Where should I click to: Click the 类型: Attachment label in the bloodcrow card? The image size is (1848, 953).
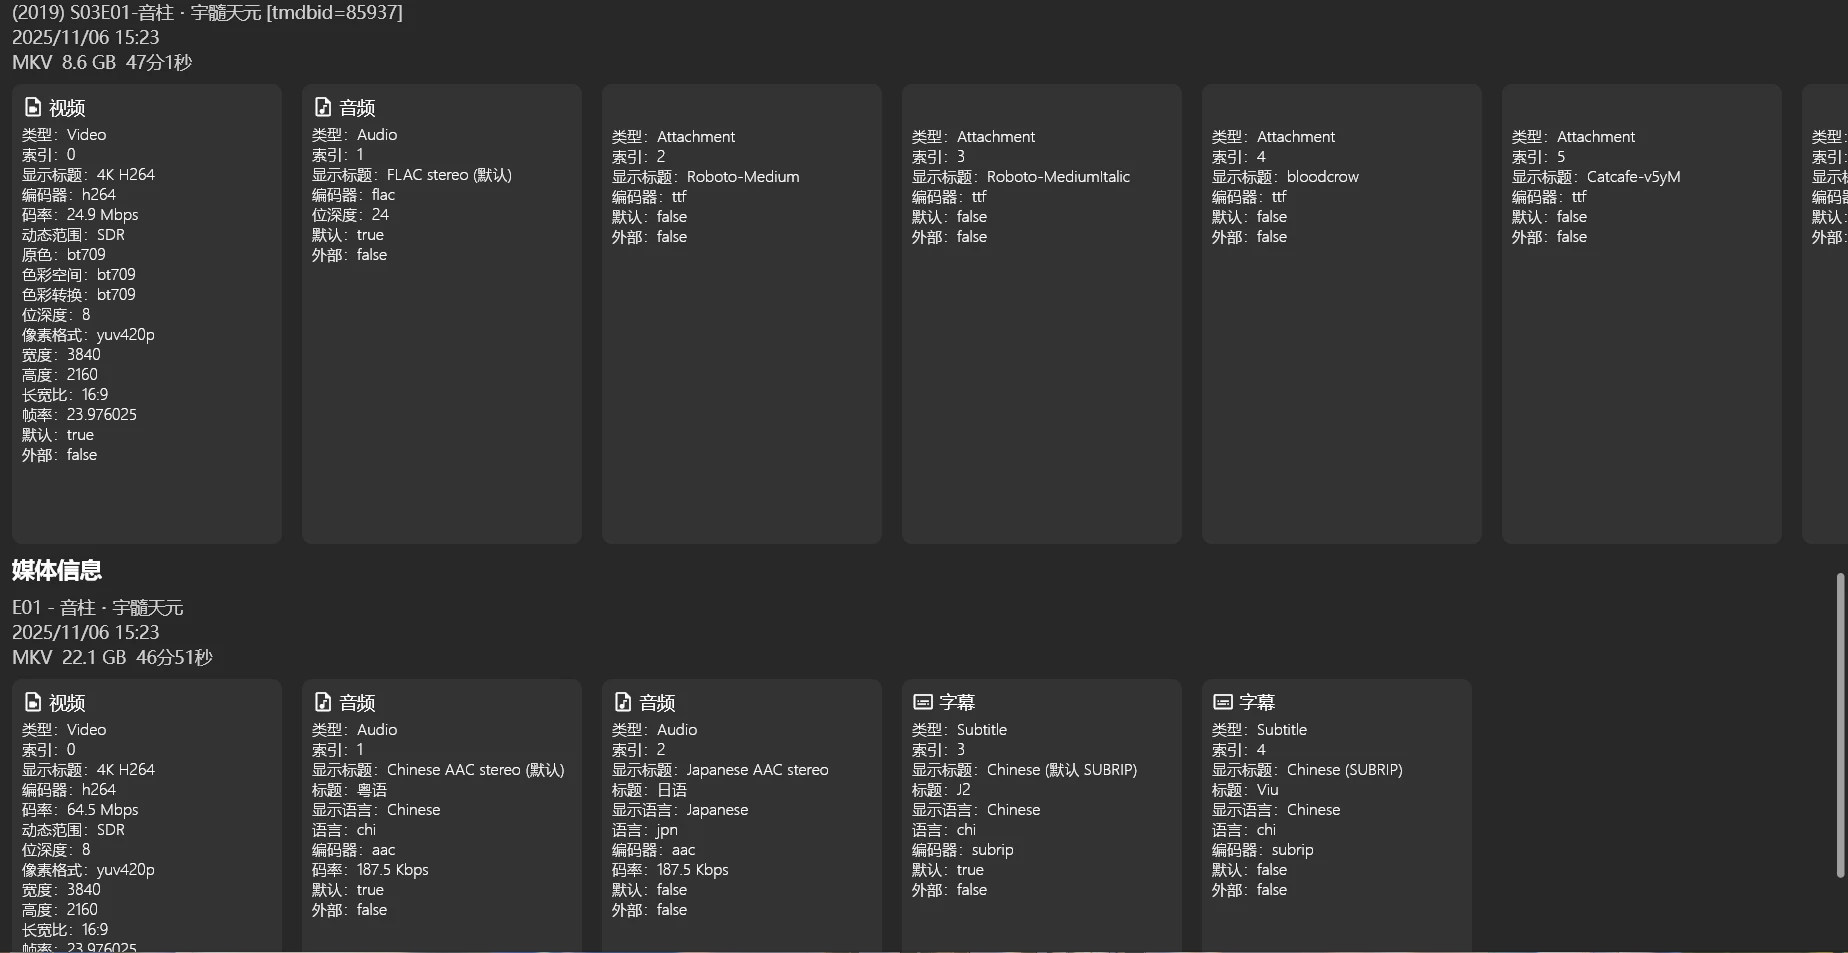[x=1273, y=137]
